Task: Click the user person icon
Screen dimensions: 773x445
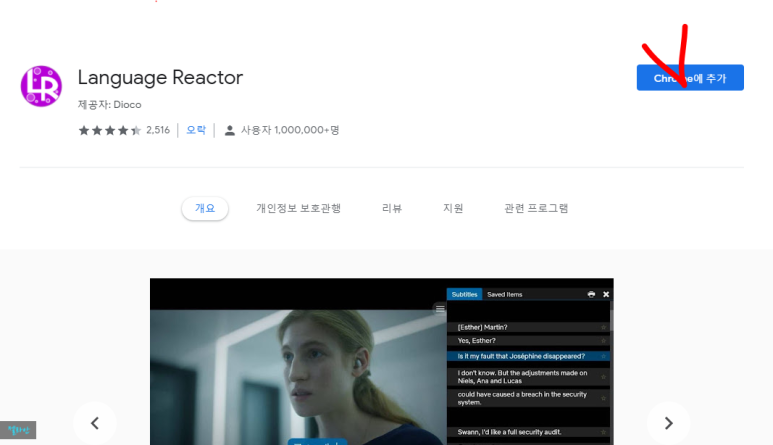Action: [229, 130]
